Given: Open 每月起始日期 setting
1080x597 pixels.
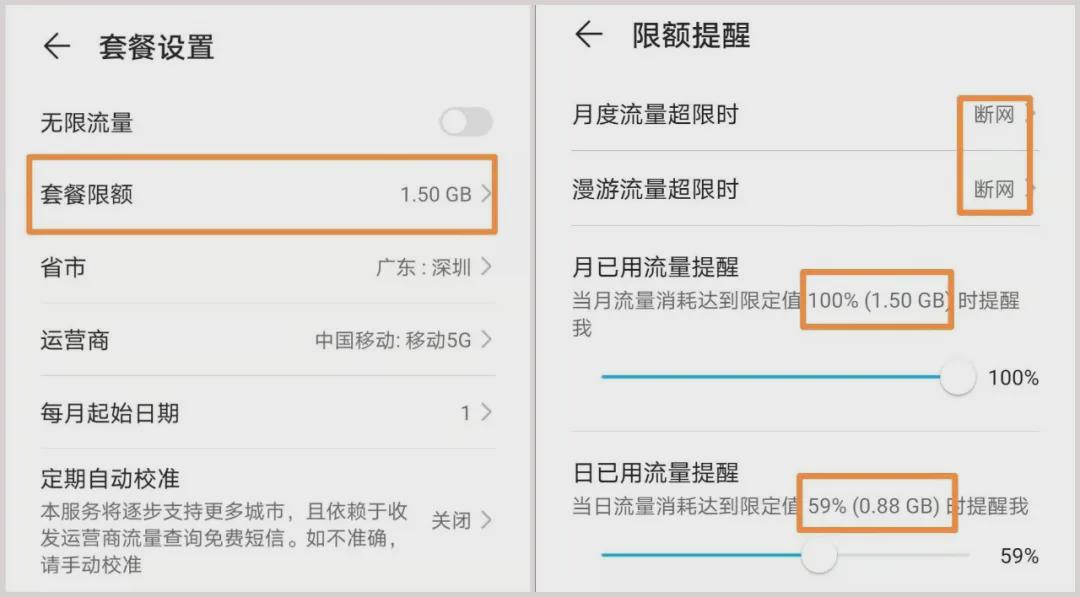Looking at the screenshot, I should (x=267, y=412).
